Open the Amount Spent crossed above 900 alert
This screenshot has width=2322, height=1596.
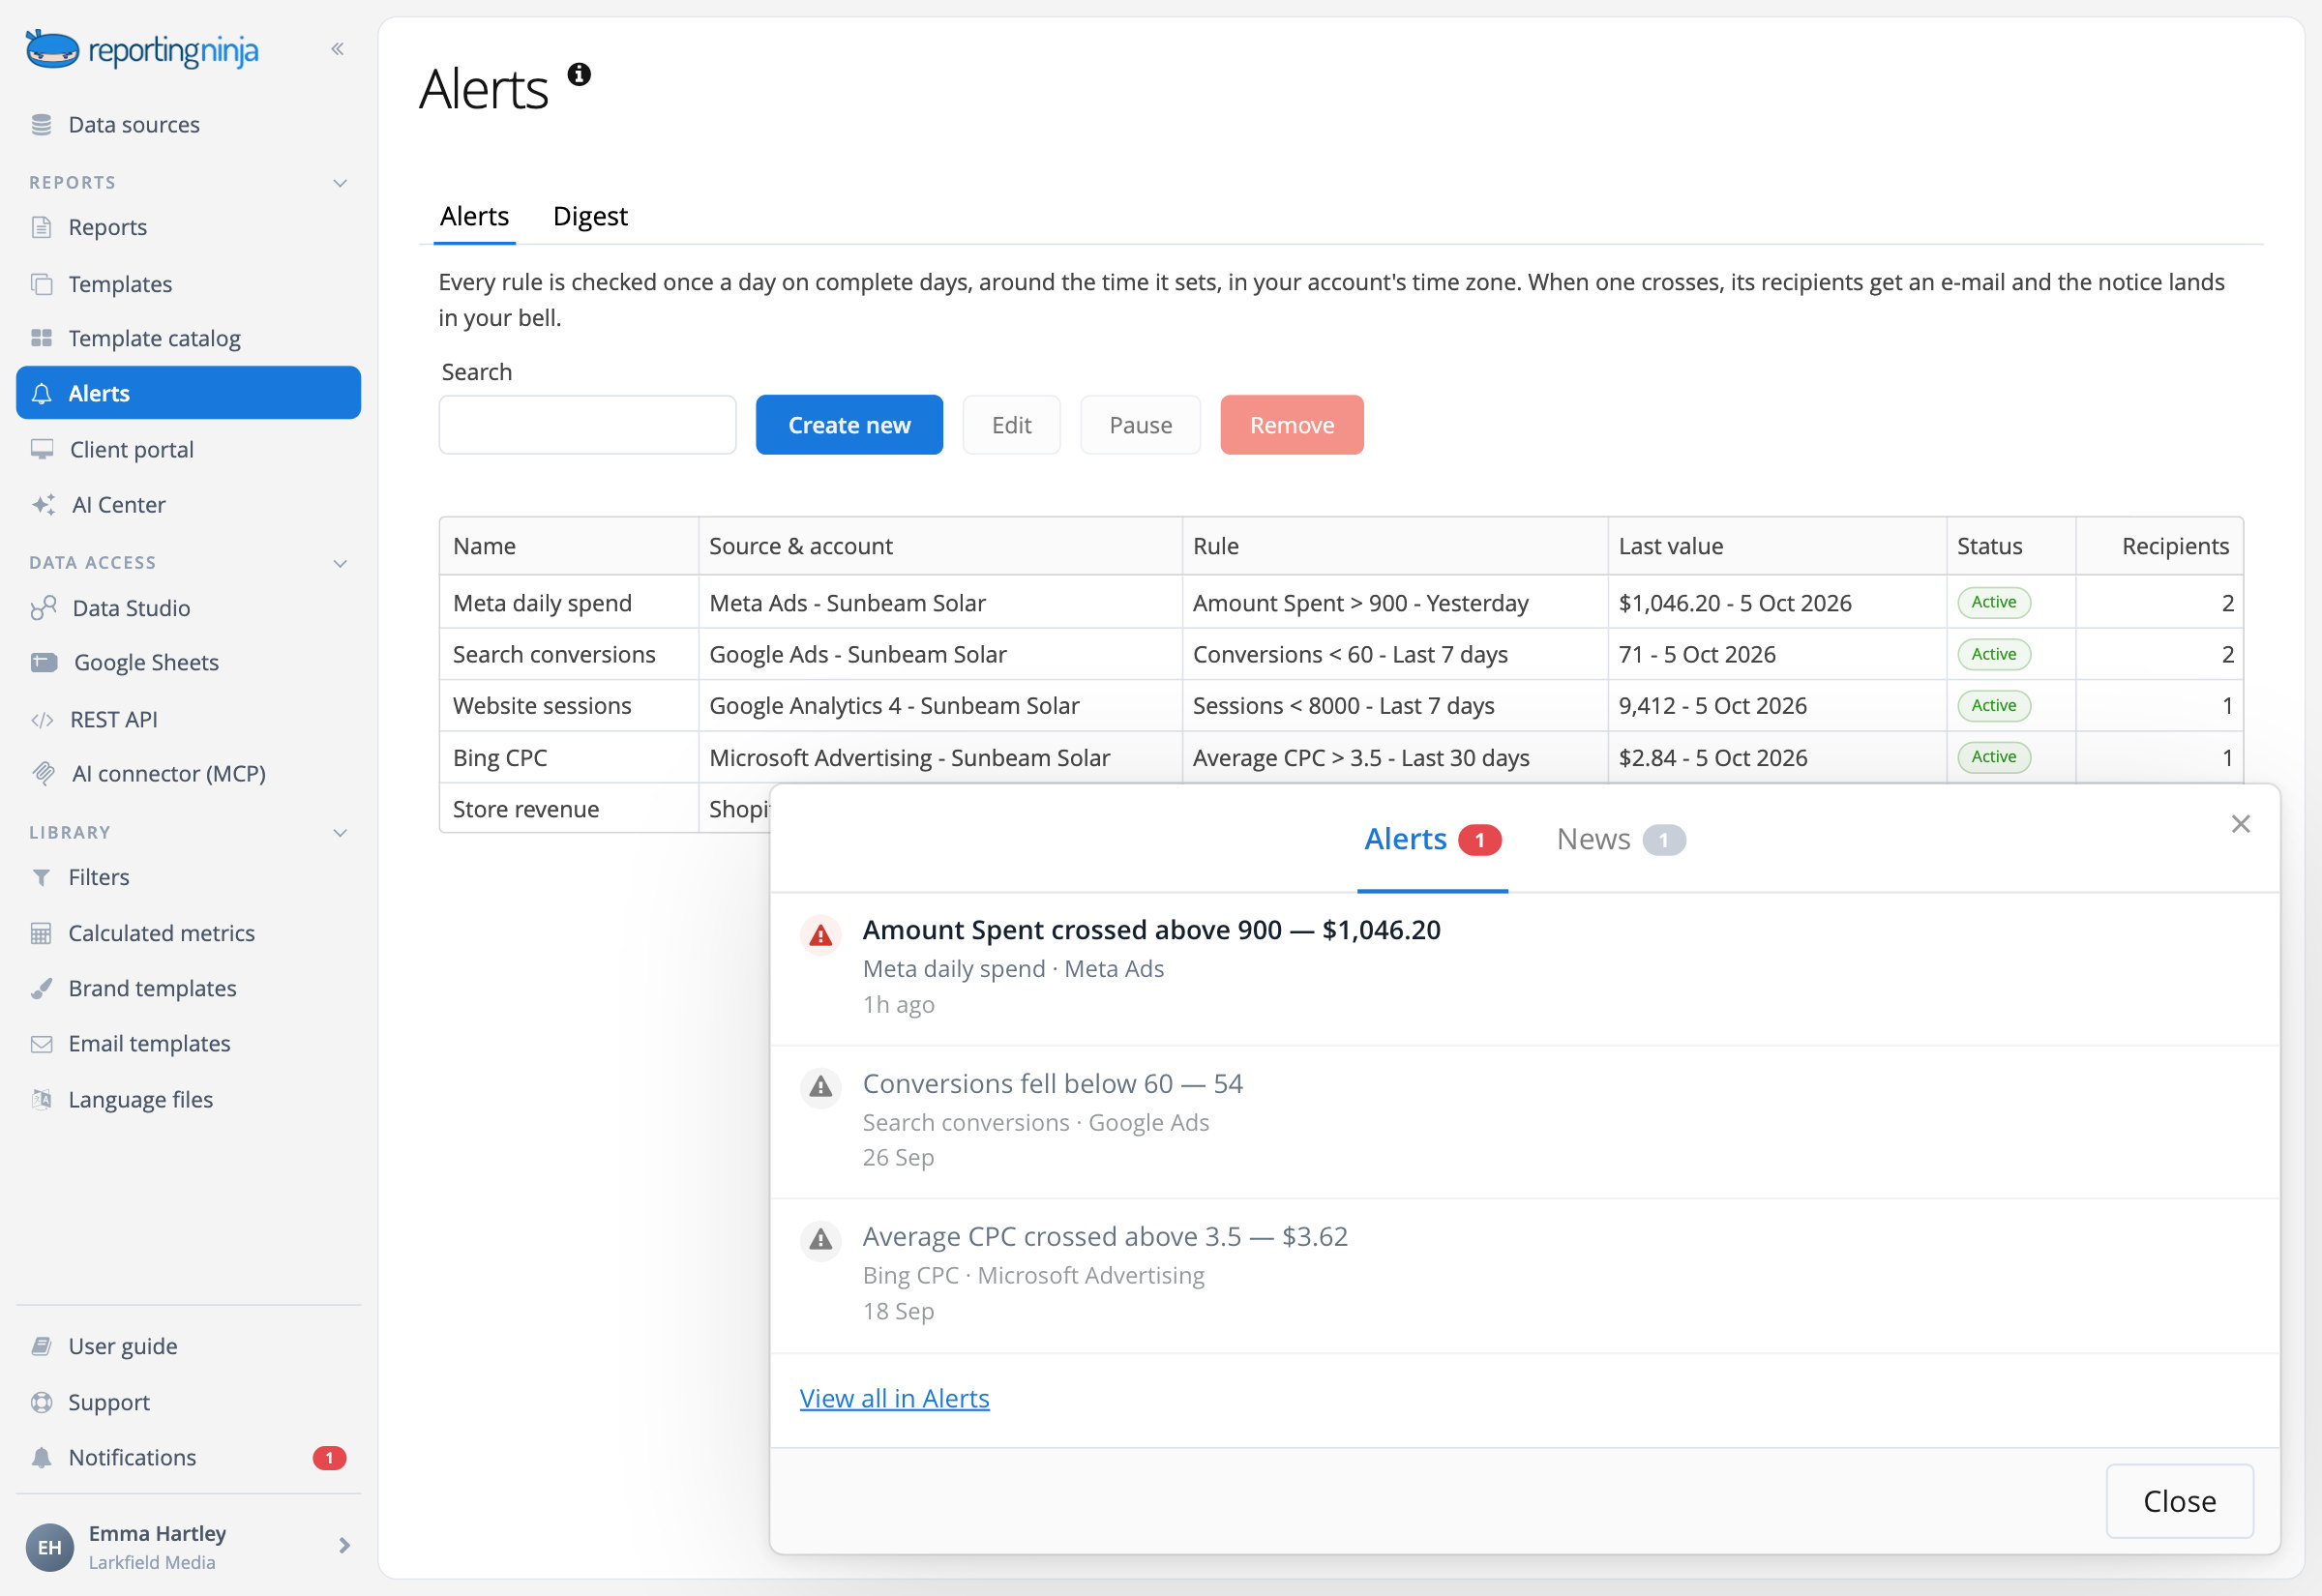pos(1524,968)
